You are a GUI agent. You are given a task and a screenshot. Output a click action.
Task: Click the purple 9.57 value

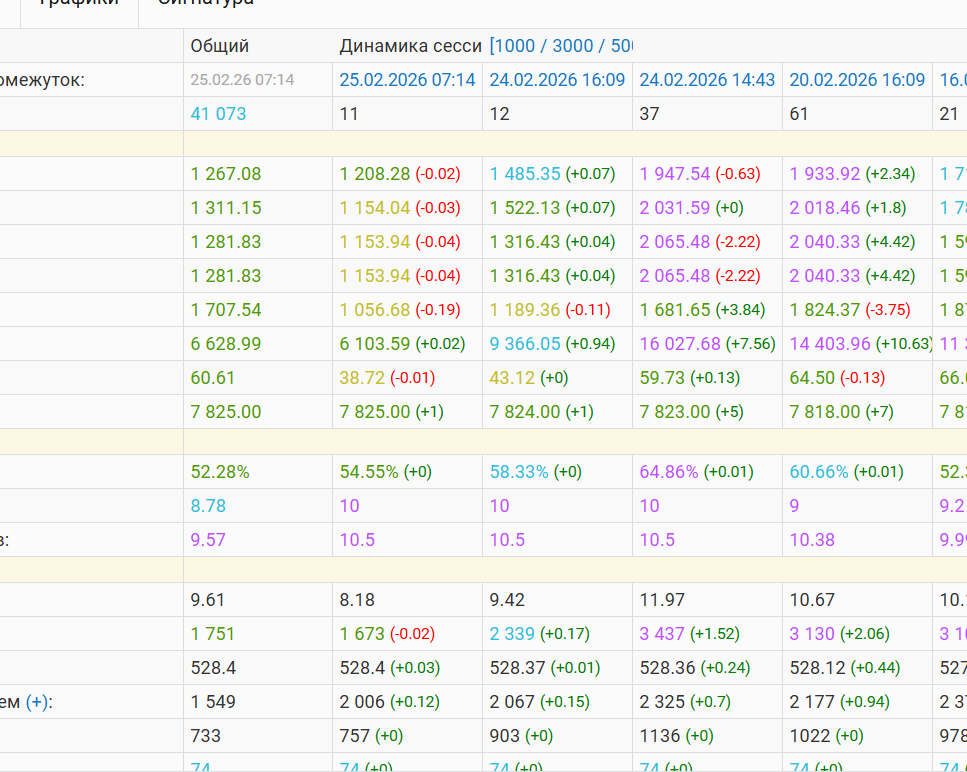(208, 540)
